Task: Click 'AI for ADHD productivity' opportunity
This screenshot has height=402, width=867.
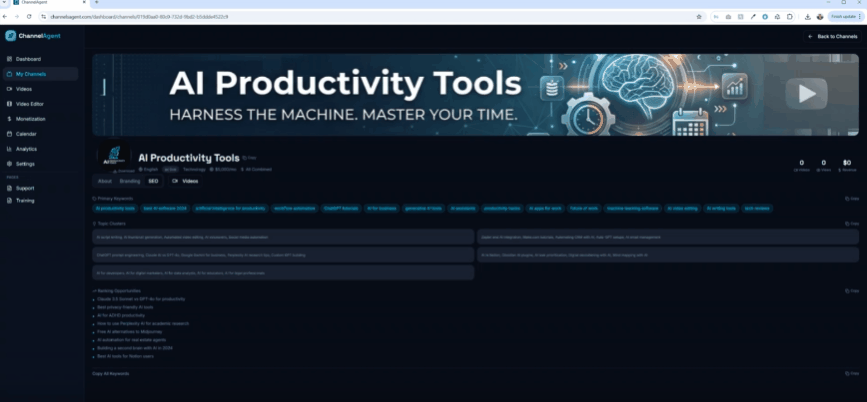Action: pyautogui.click(x=121, y=315)
